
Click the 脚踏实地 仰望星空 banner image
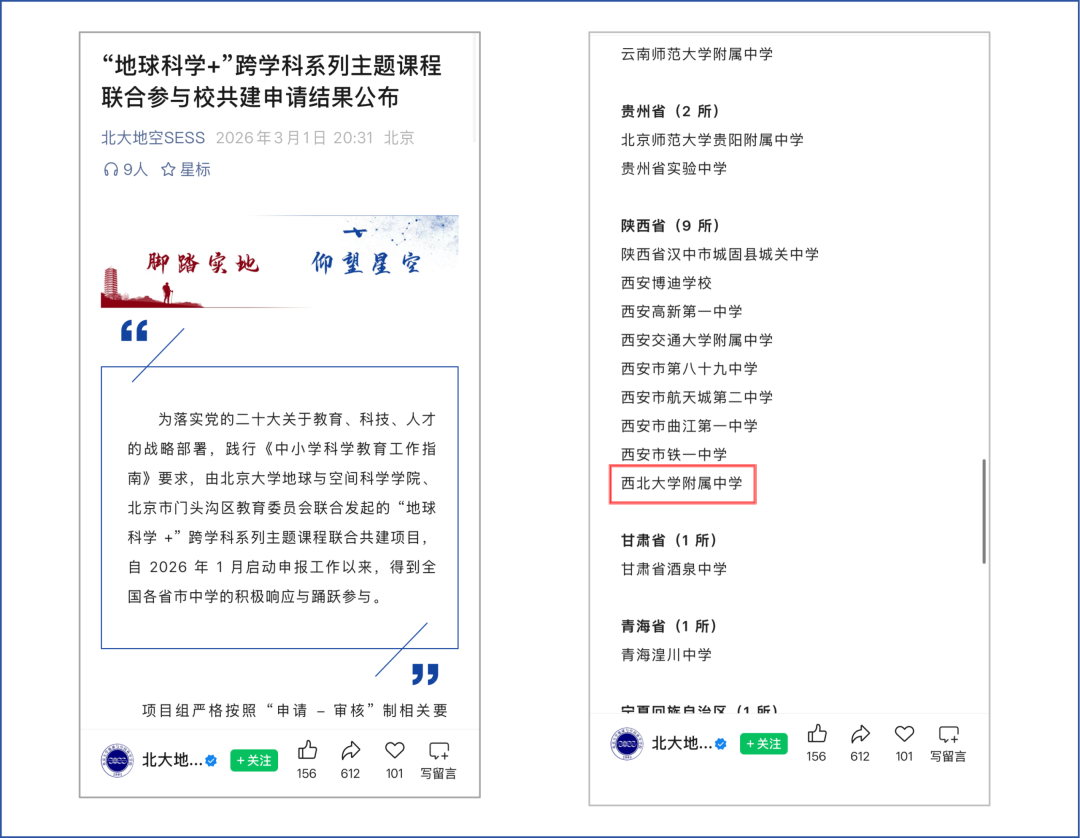(x=279, y=261)
